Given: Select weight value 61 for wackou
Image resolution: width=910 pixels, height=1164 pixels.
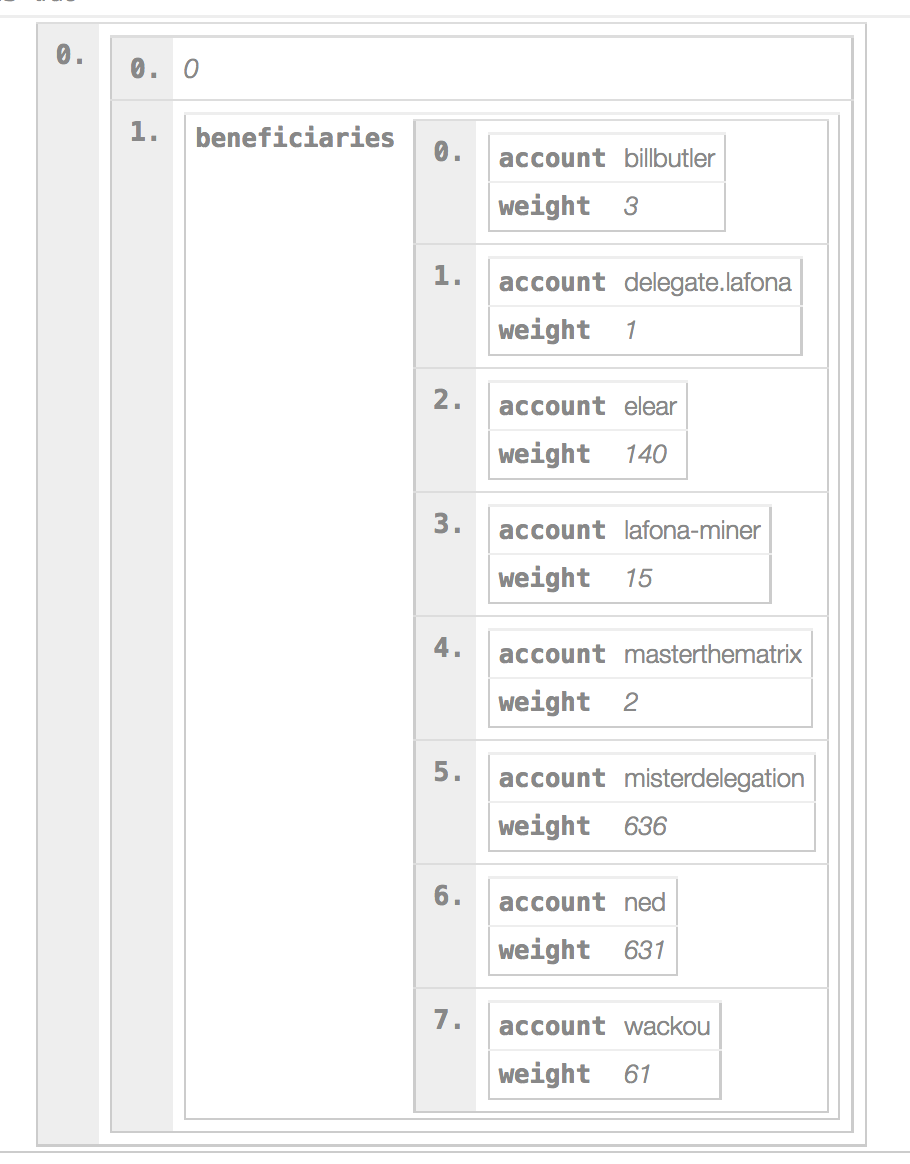Looking at the screenshot, I should point(637,1074).
